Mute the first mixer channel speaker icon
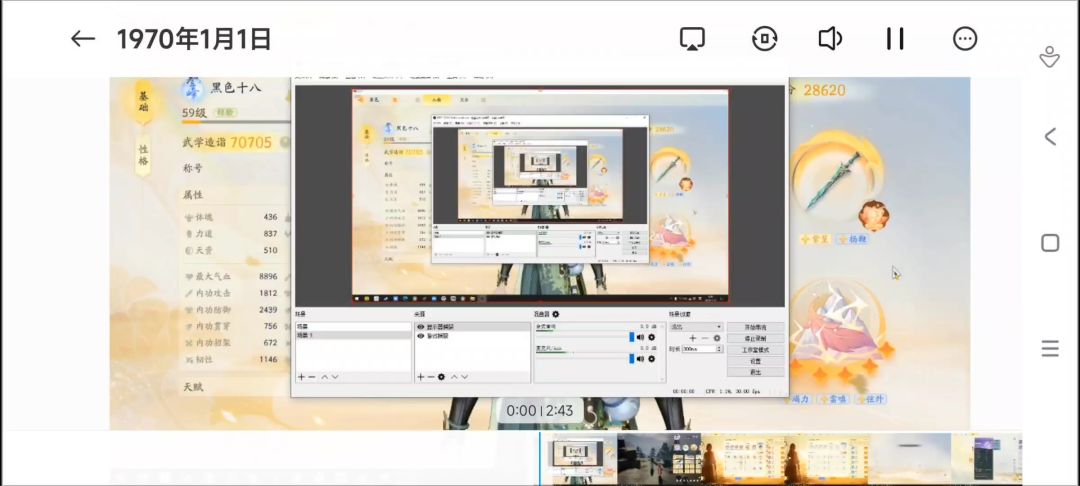Image resolution: width=1080 pixels, height=486 pixels. tap(641, 337)
